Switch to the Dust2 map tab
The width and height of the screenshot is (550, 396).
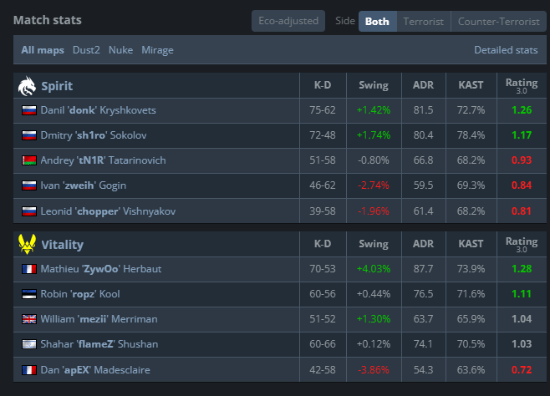coord(86,50)
